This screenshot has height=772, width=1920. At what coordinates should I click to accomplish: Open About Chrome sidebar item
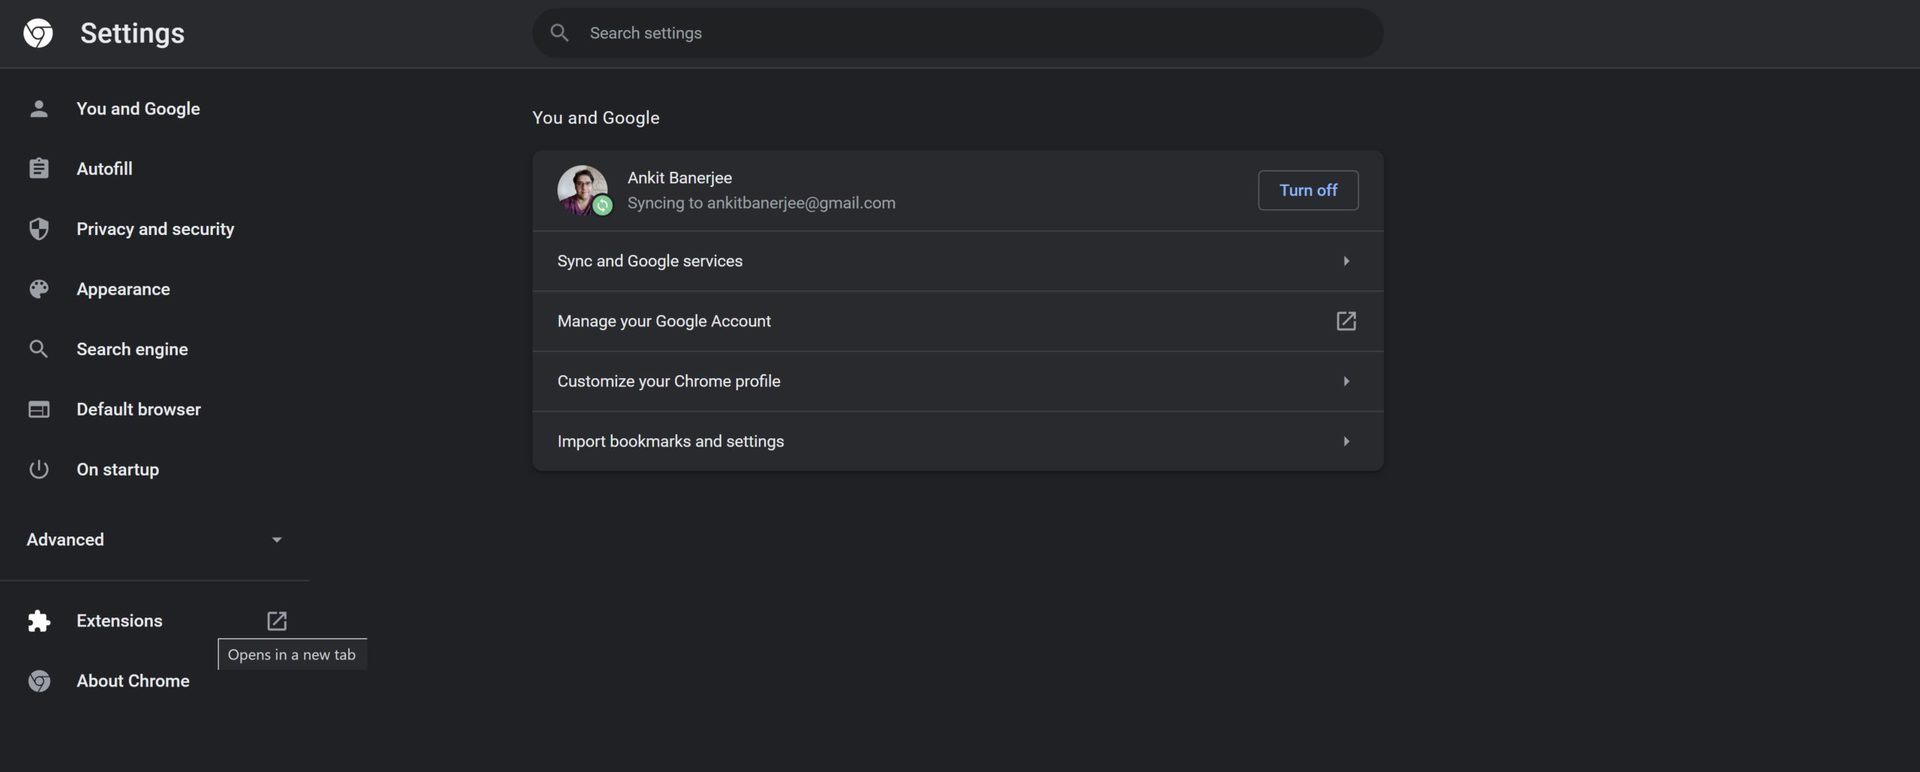coord(133,681)
